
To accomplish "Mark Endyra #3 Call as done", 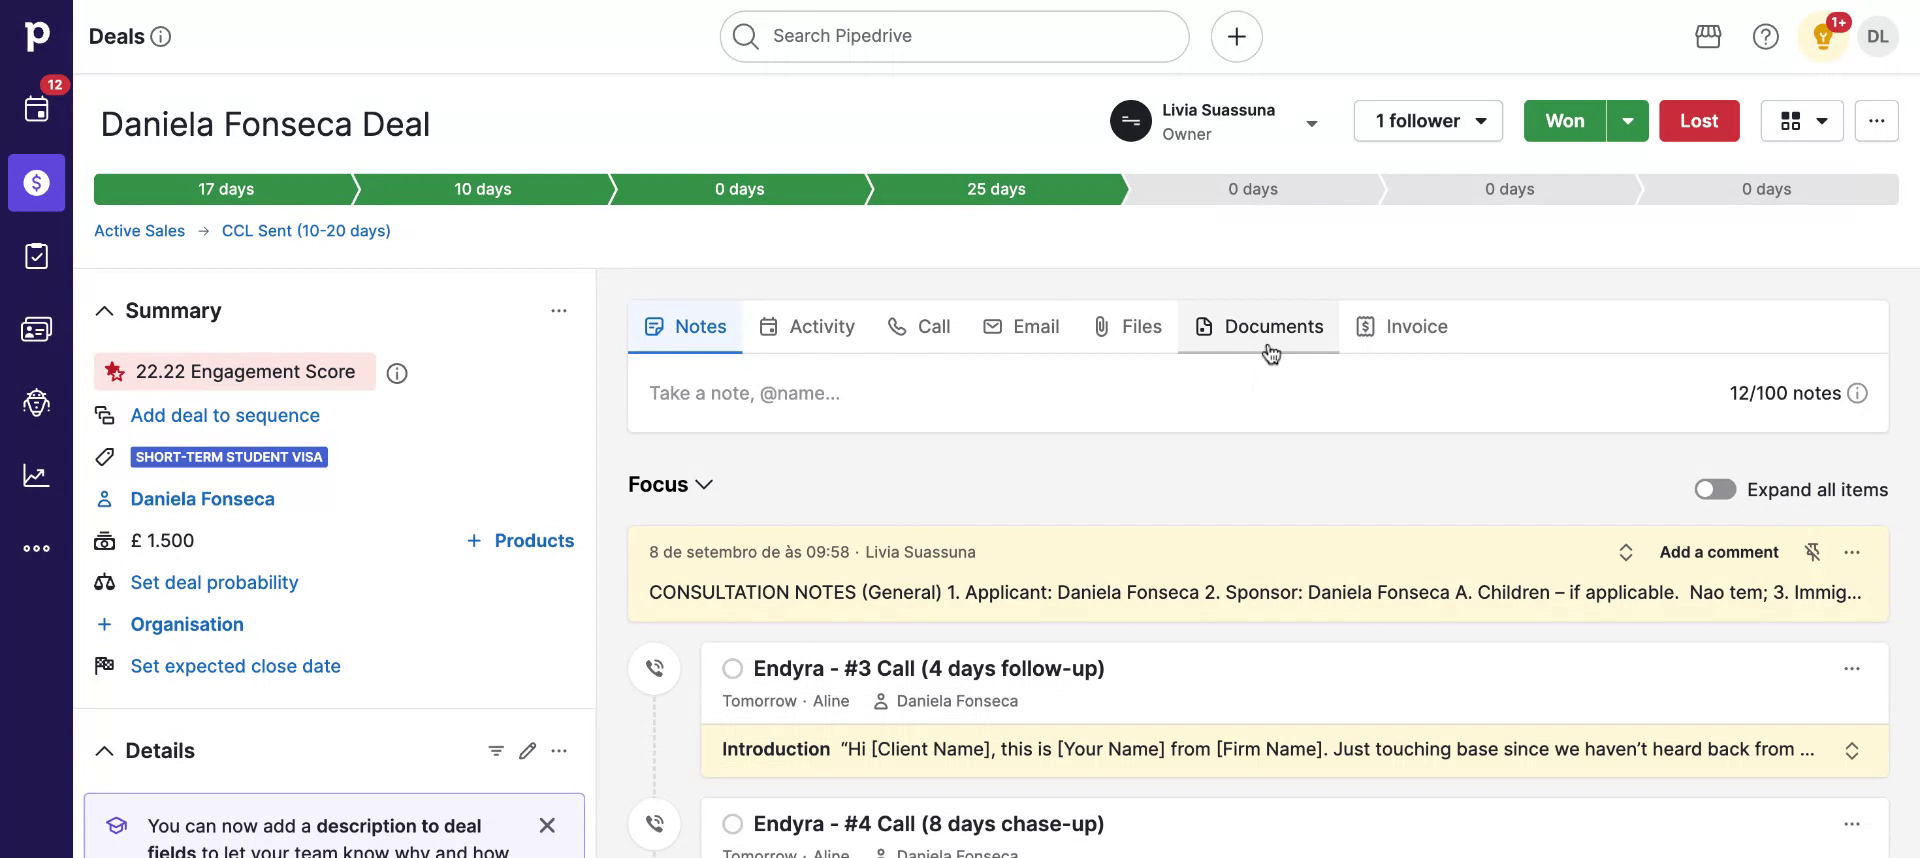I will pos(733,668).
